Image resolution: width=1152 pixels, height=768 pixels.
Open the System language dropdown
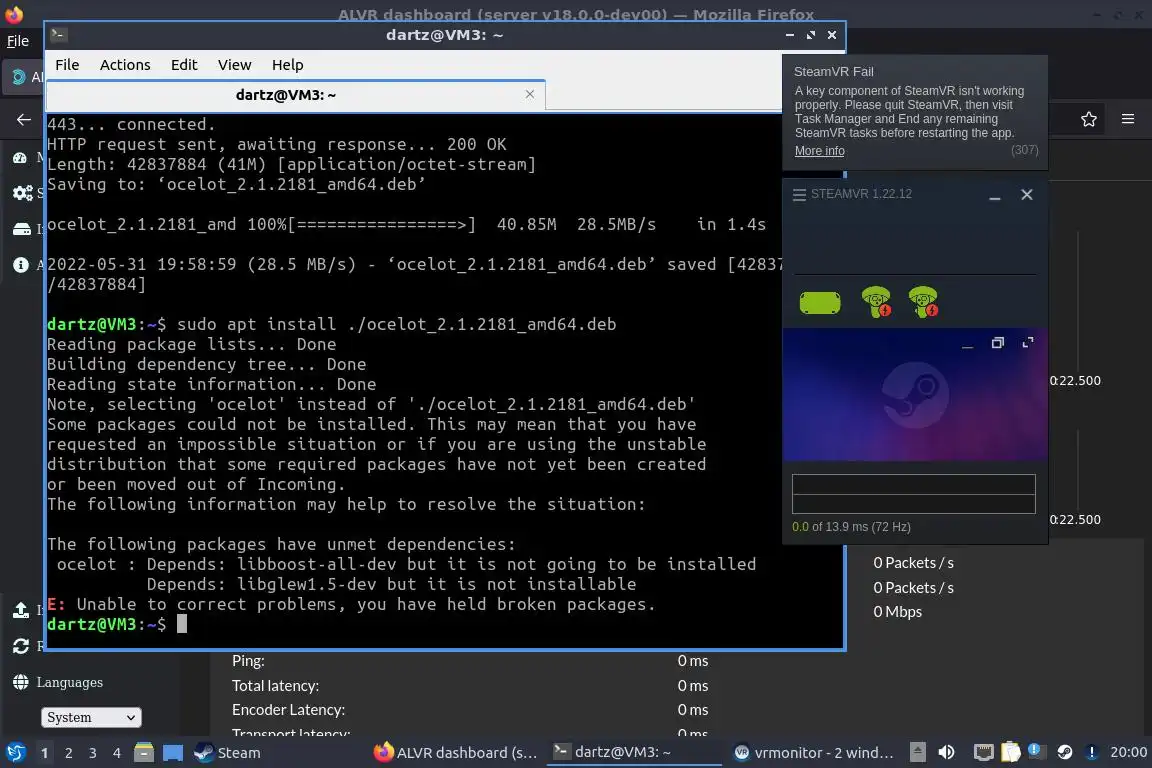coord(91,717)
